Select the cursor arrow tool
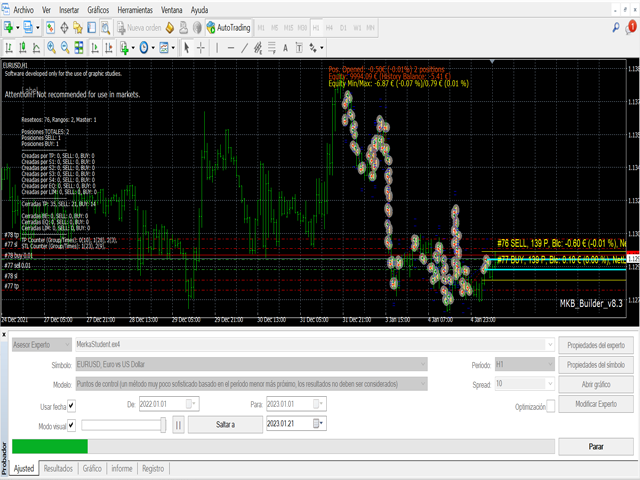 tap(187, 48)
